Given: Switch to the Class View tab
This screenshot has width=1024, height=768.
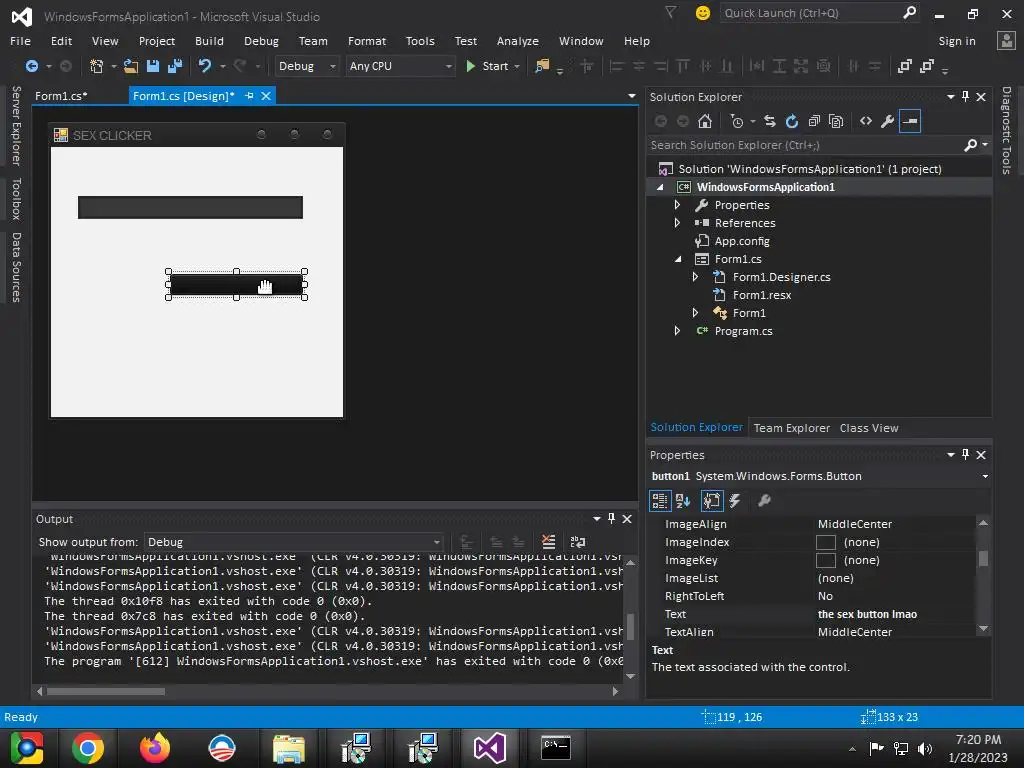Looking at the screenshot, I should (869, 428).
